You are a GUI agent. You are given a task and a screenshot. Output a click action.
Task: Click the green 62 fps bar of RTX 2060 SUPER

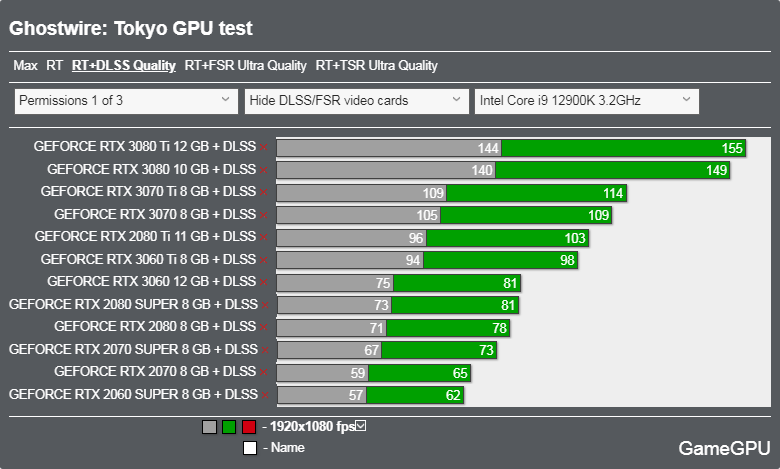pos(415,395)
